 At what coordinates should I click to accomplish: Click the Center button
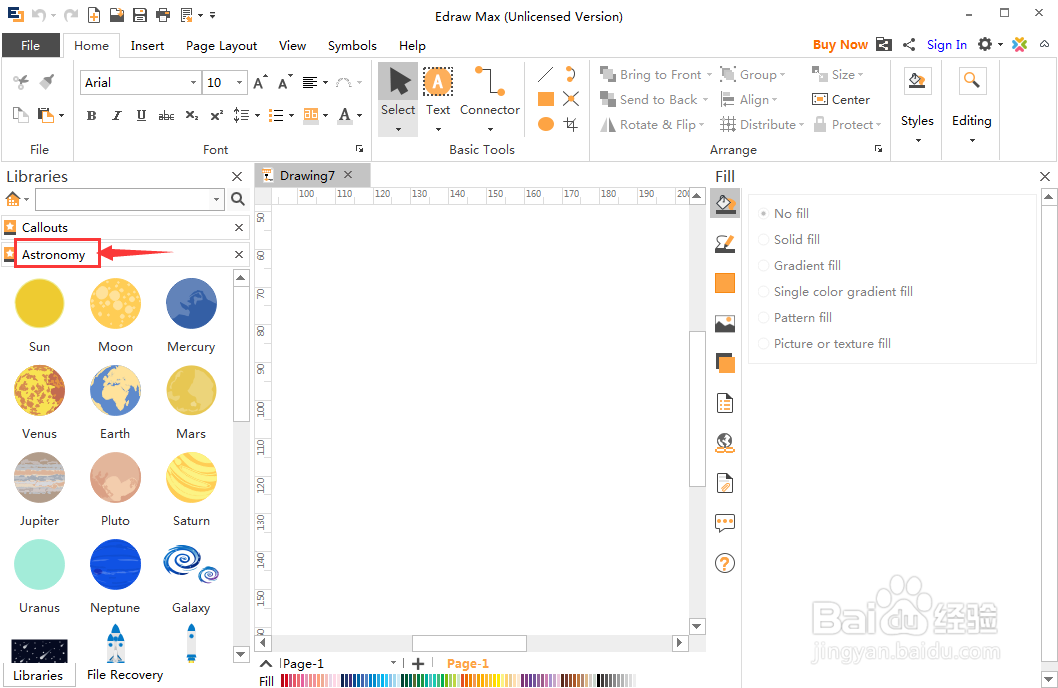[841, 100]
